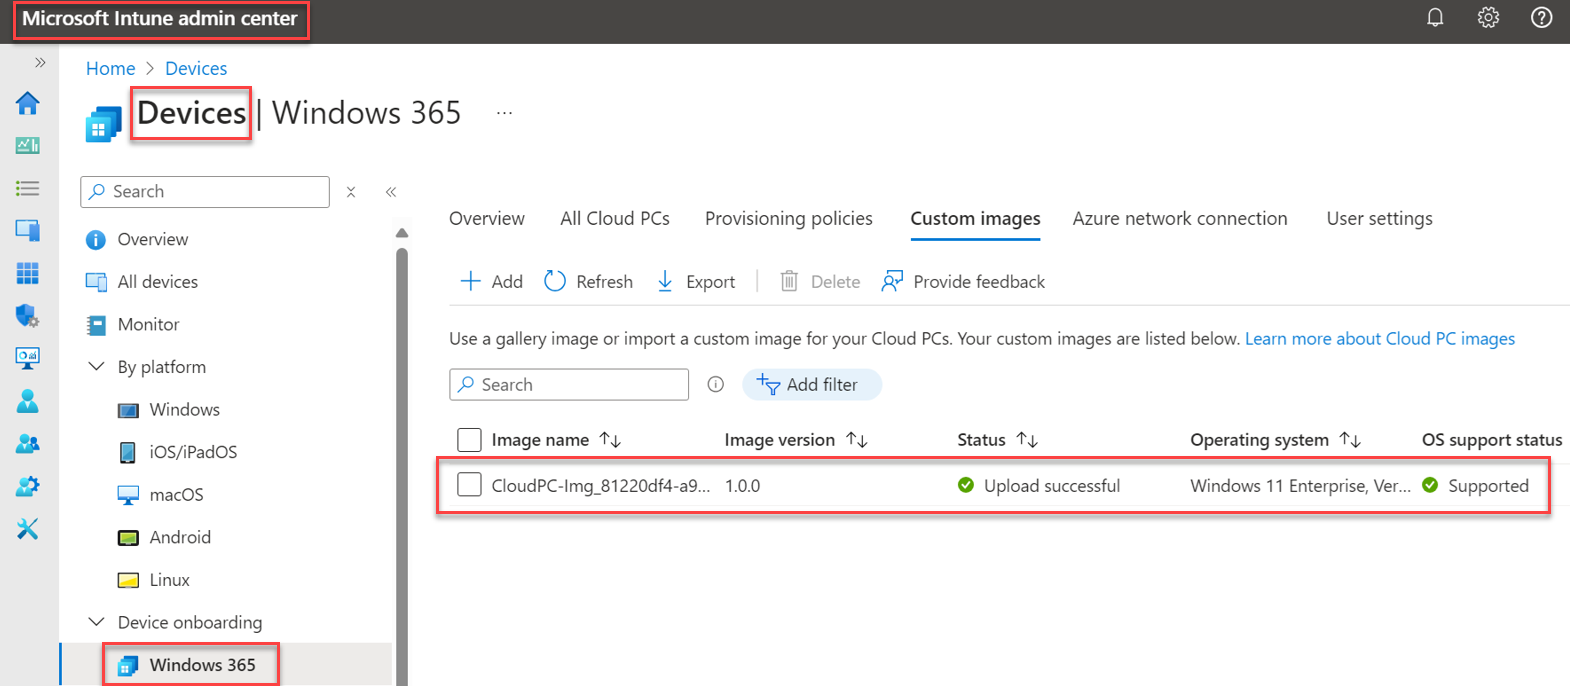Open Groups icon in left rail
The image size is (1570, 686).
(28, 444)
